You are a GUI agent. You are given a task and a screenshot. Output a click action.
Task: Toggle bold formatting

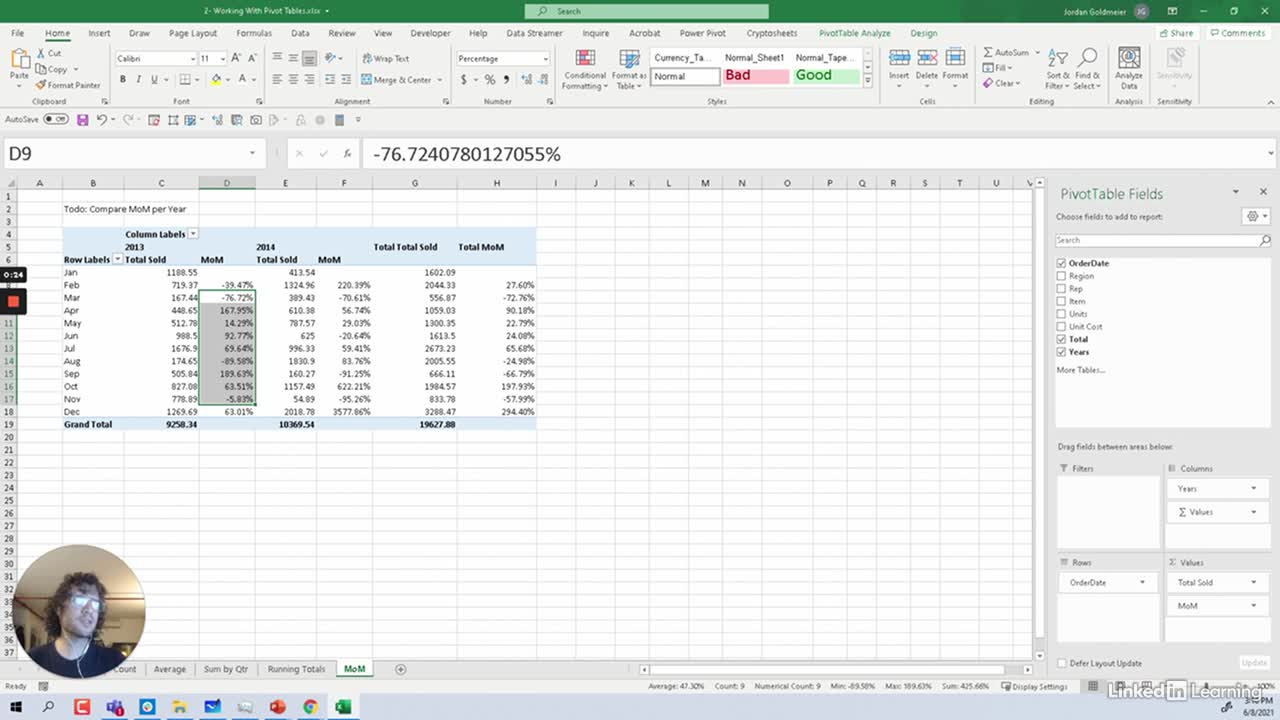coord(123,79)
